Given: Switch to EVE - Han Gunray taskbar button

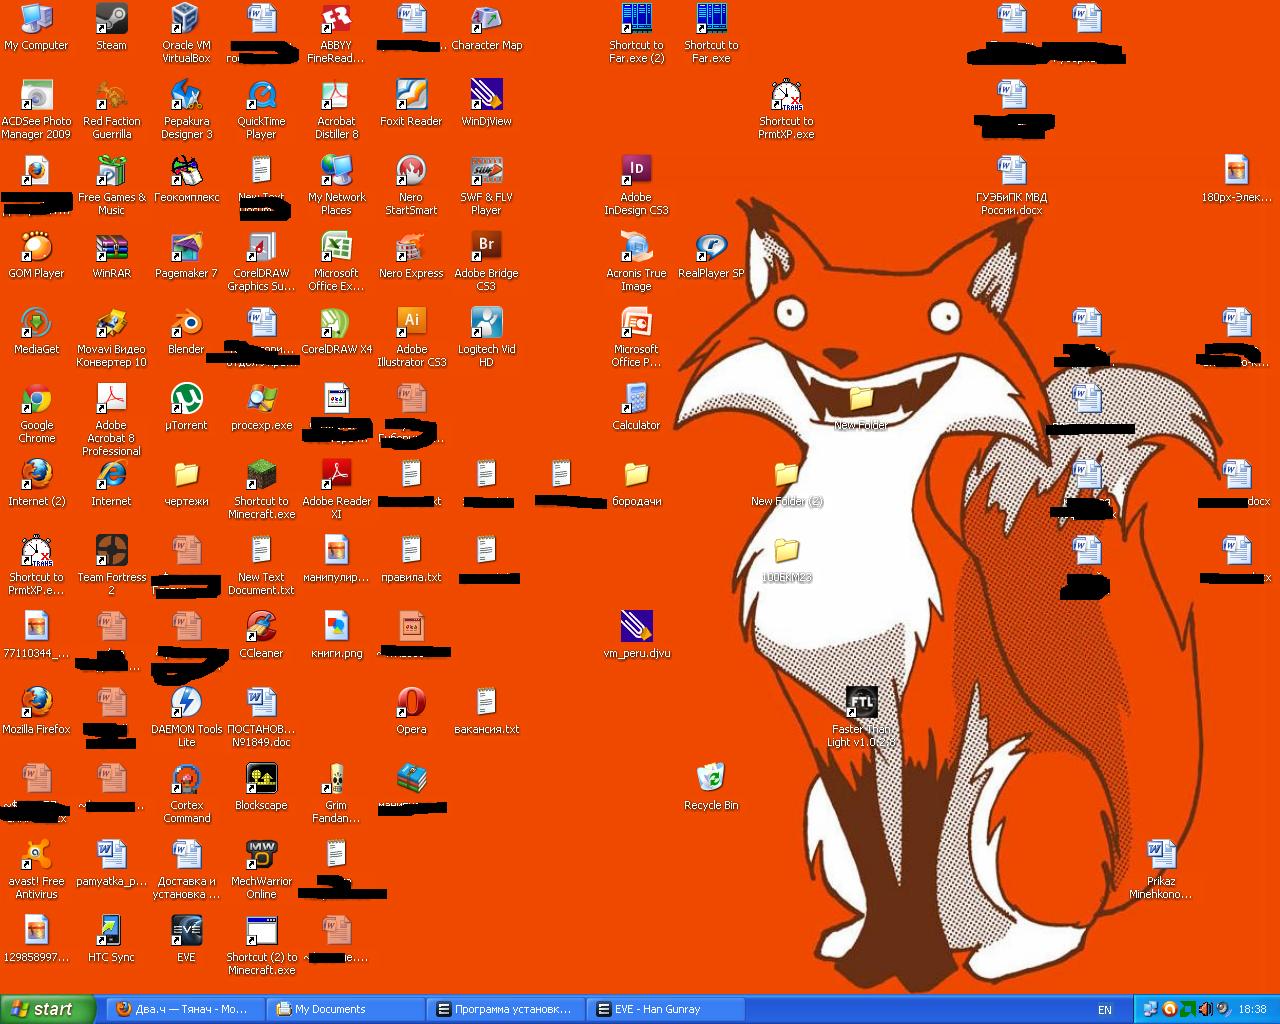Looking at the screenshot, I should click(x=665, y=1009).
